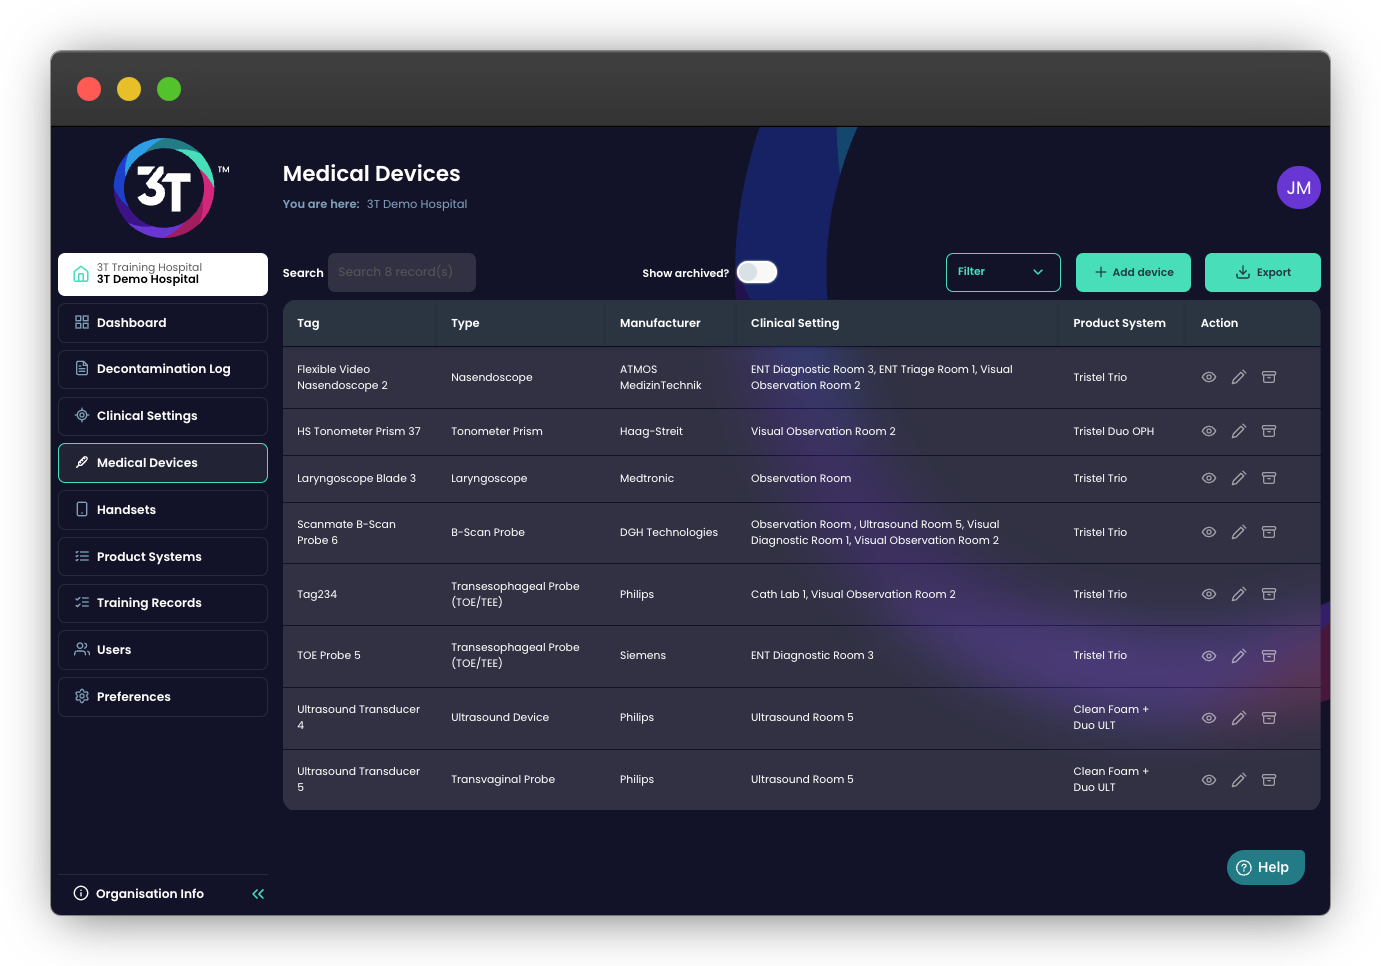This screenshot has width=1381, height=966.
Task: Open the JM user avatar menu
Action: click(1299, 188)
